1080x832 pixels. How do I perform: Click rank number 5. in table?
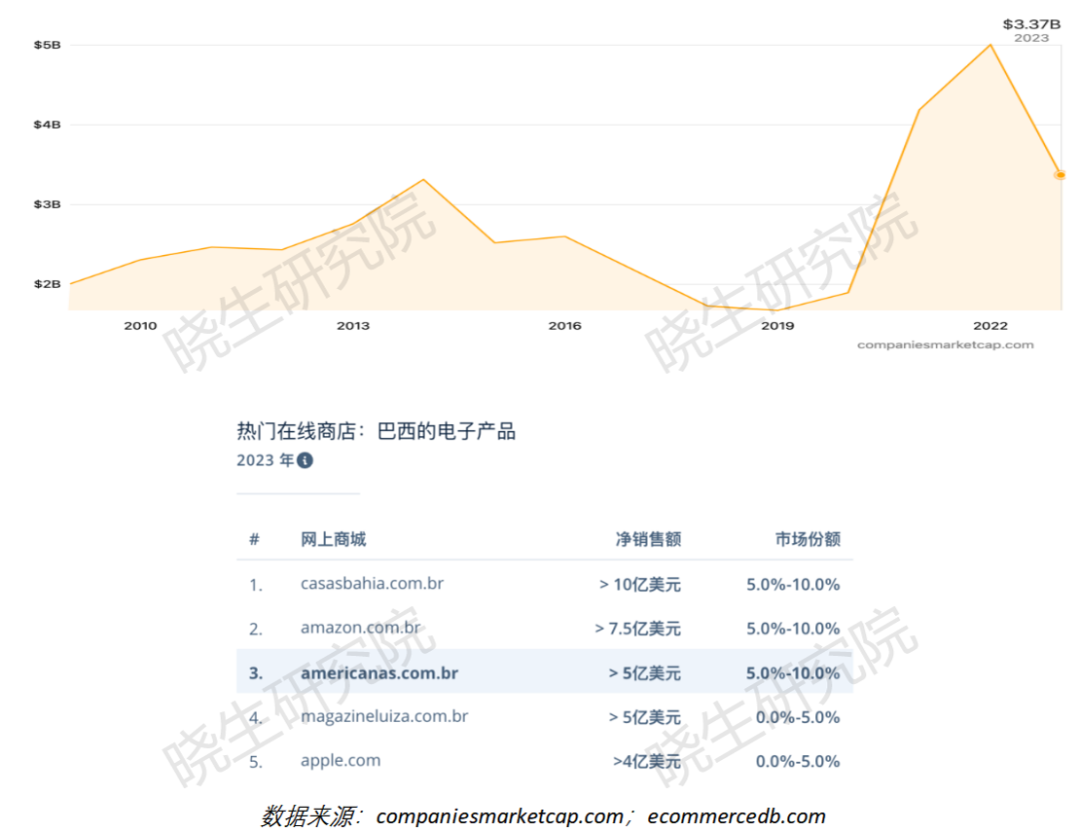[256, 762]
